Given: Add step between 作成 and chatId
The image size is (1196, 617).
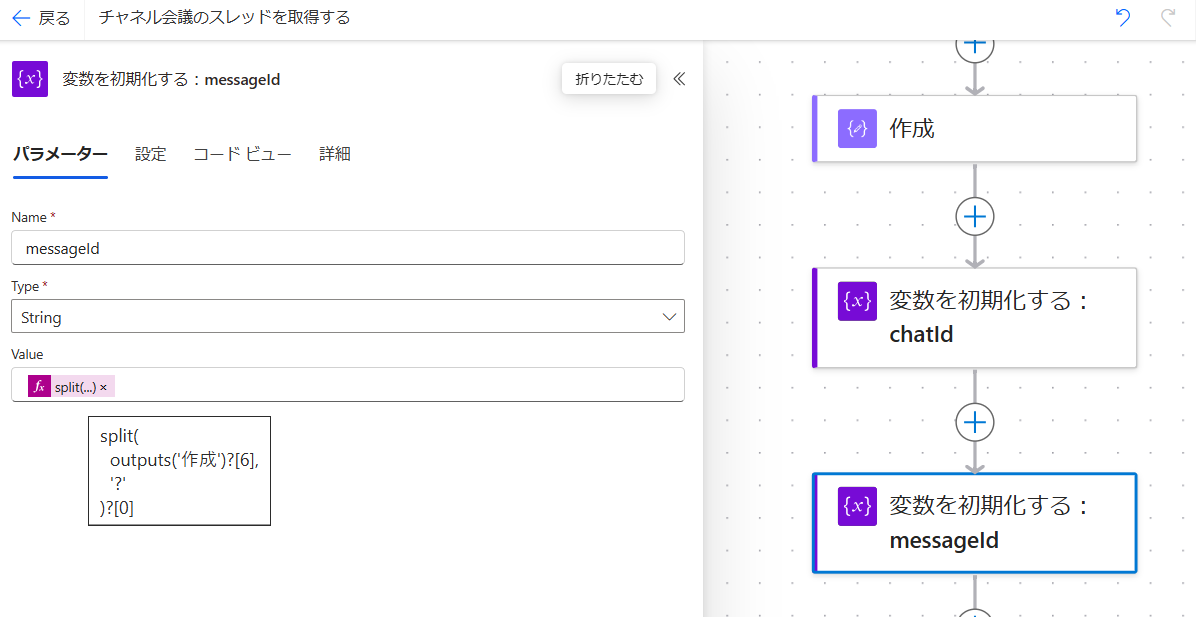Looking at the screenshot, I should pos(975,217).
